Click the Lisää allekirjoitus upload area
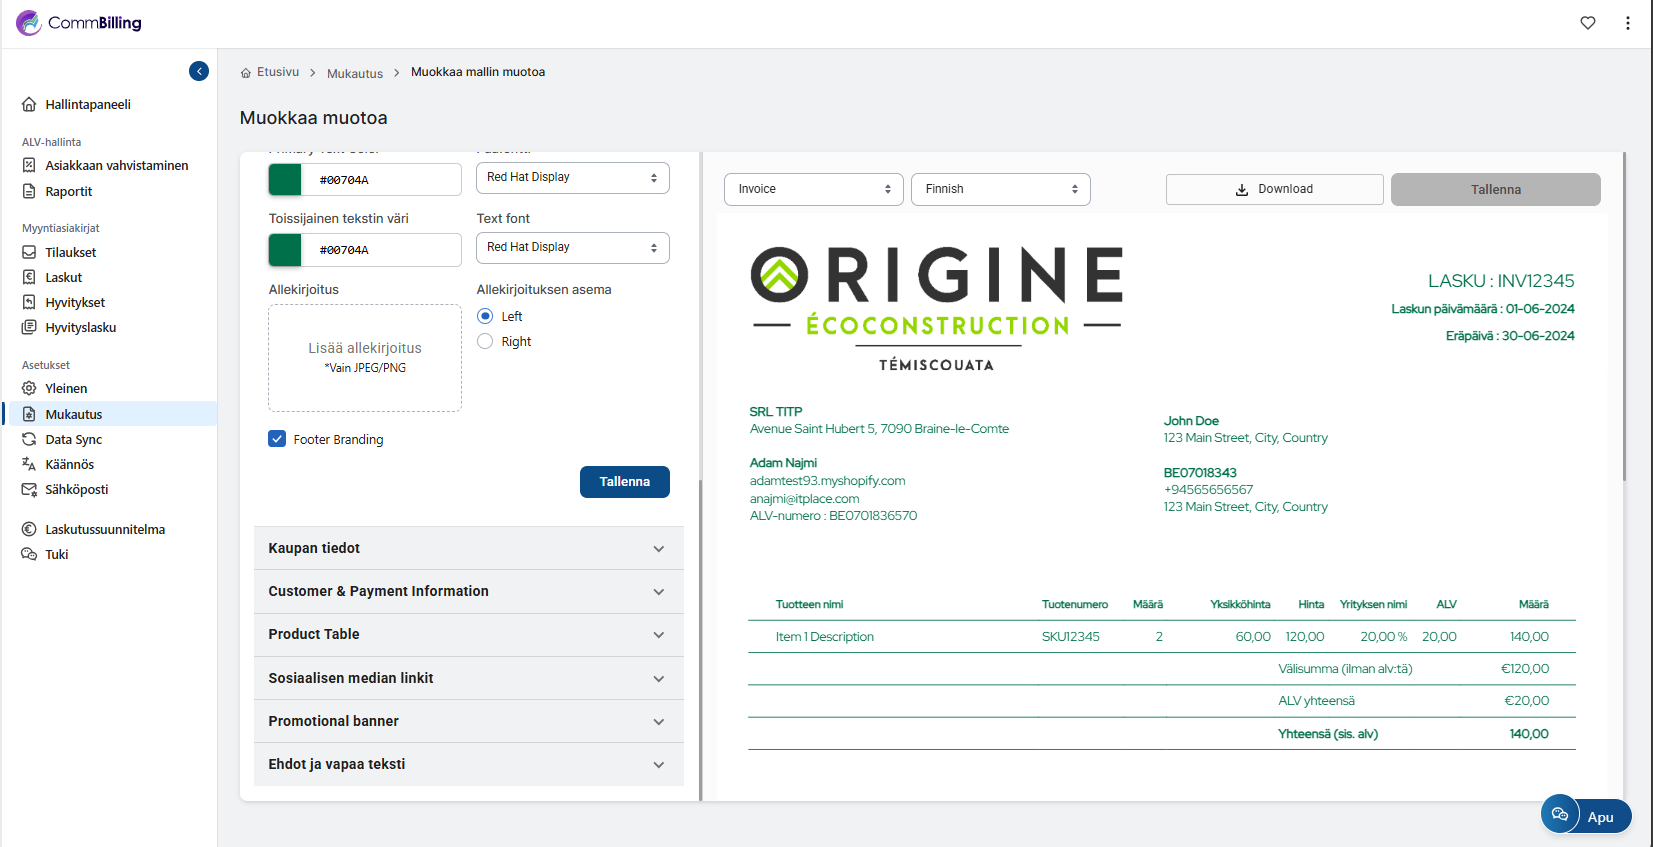1653x847 pixels. point(365,358)
